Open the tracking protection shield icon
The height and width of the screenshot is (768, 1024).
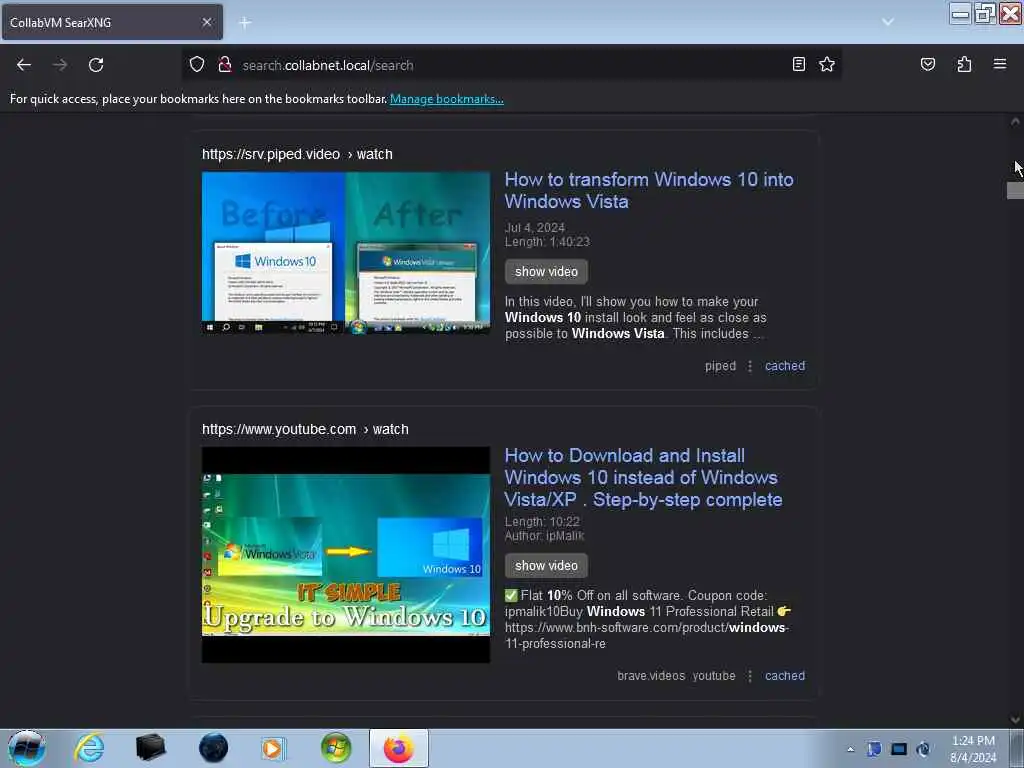(x=197, y=64)
